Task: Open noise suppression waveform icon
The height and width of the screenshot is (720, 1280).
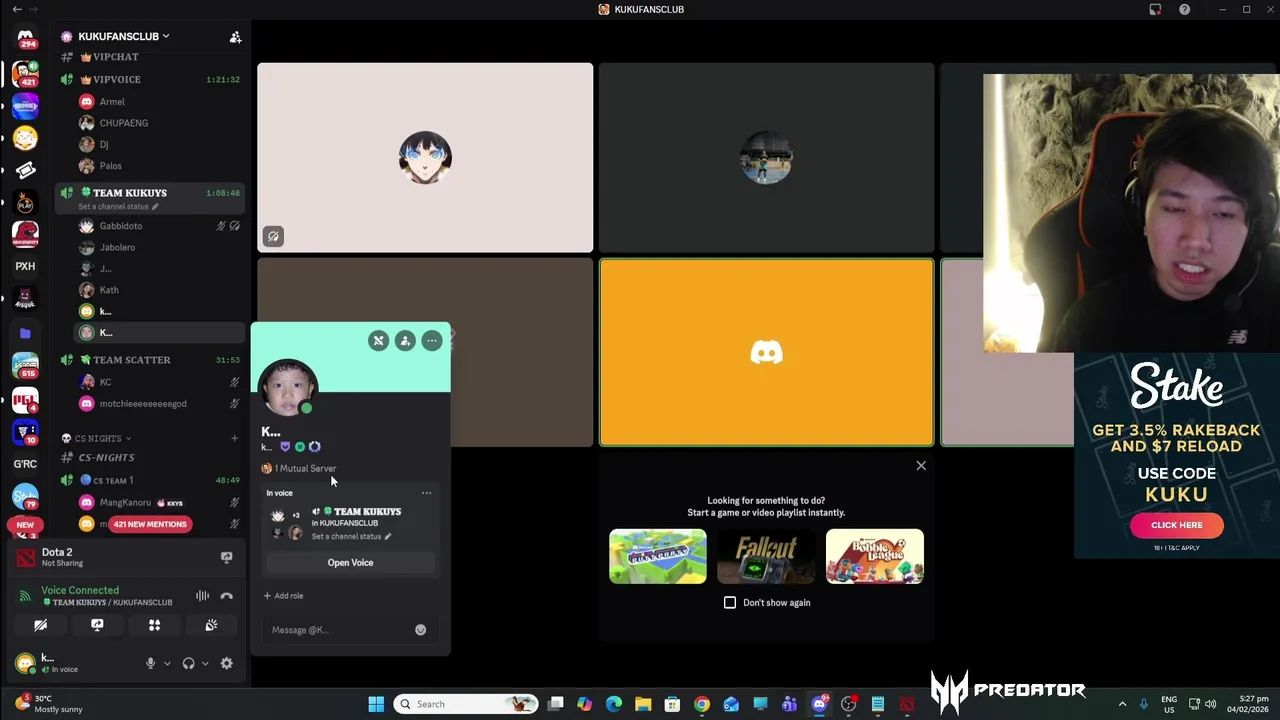Action: 202,596
